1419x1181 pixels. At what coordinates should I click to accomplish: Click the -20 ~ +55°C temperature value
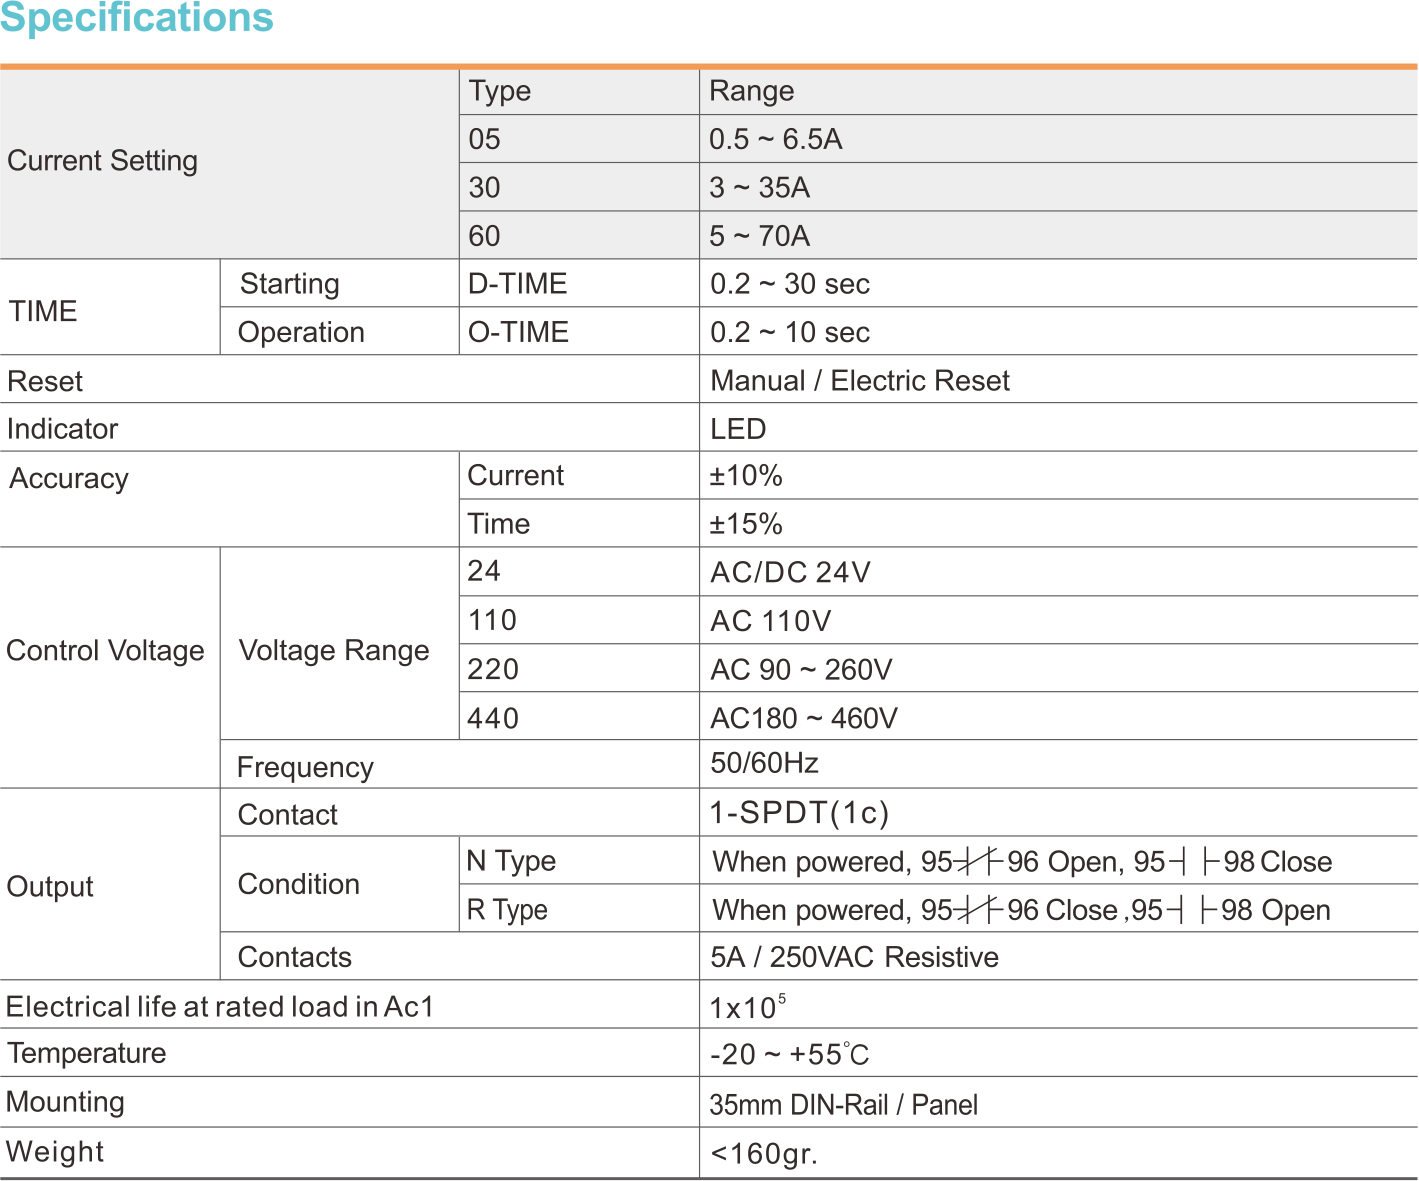click(x=789, y=1055)
